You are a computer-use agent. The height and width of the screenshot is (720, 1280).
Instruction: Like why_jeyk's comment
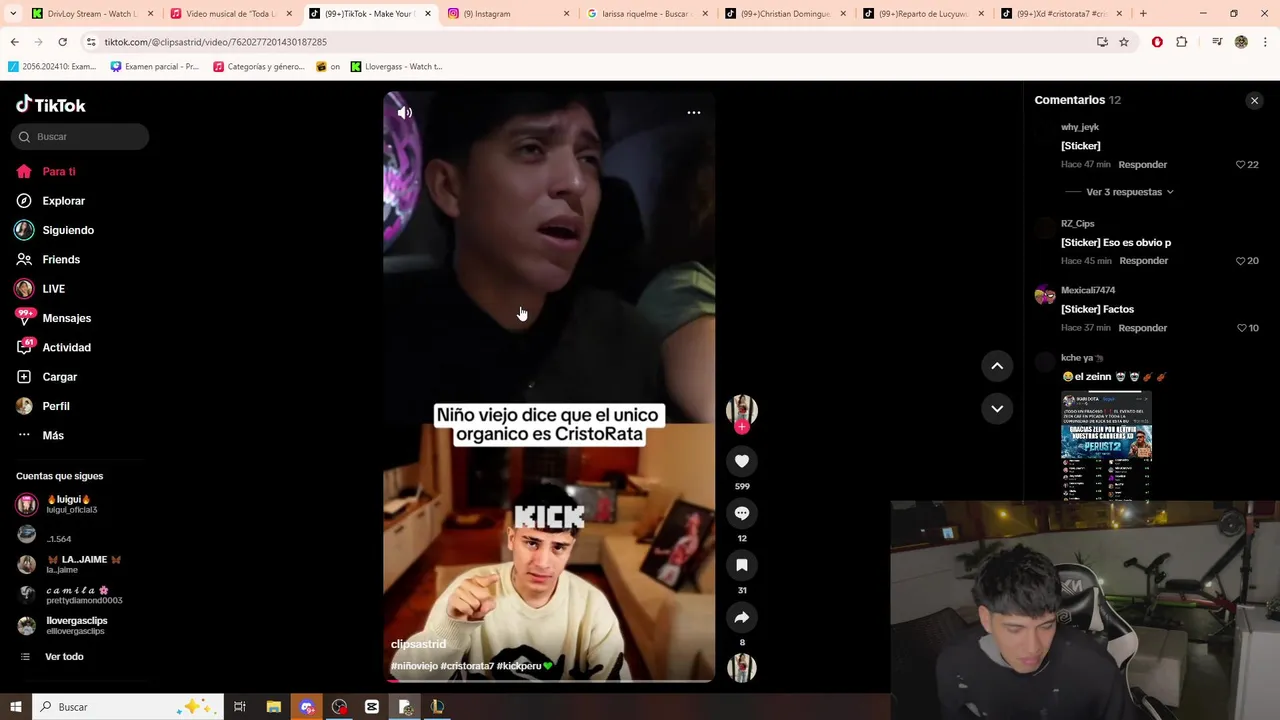click(x=1241, y=165)
